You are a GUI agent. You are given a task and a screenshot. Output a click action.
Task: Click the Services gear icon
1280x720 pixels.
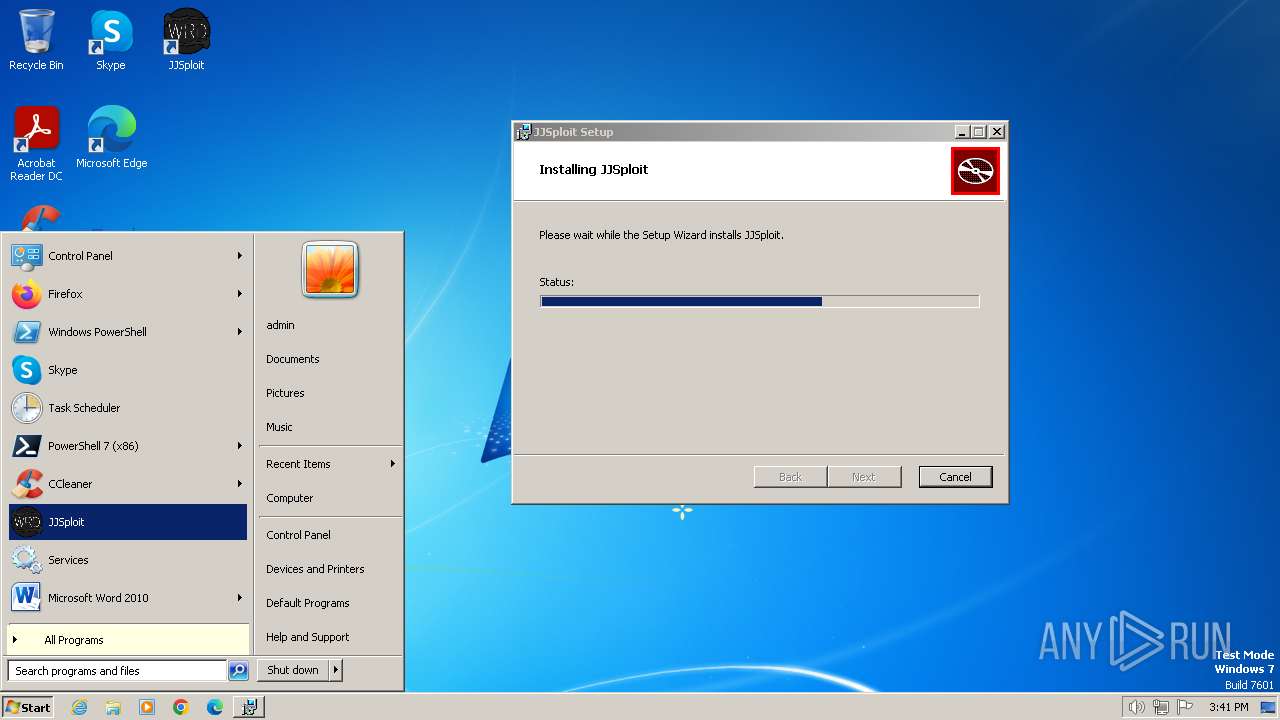tap(27, 560)
